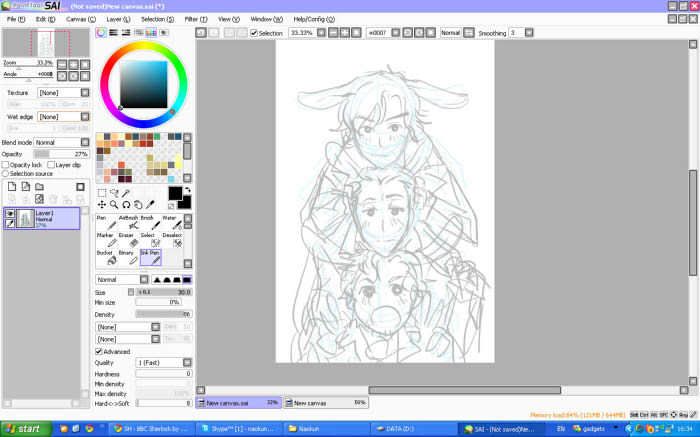The image size is (700, 437).
Task: Click the color wheel panel icon
Action: pos(101,33)
